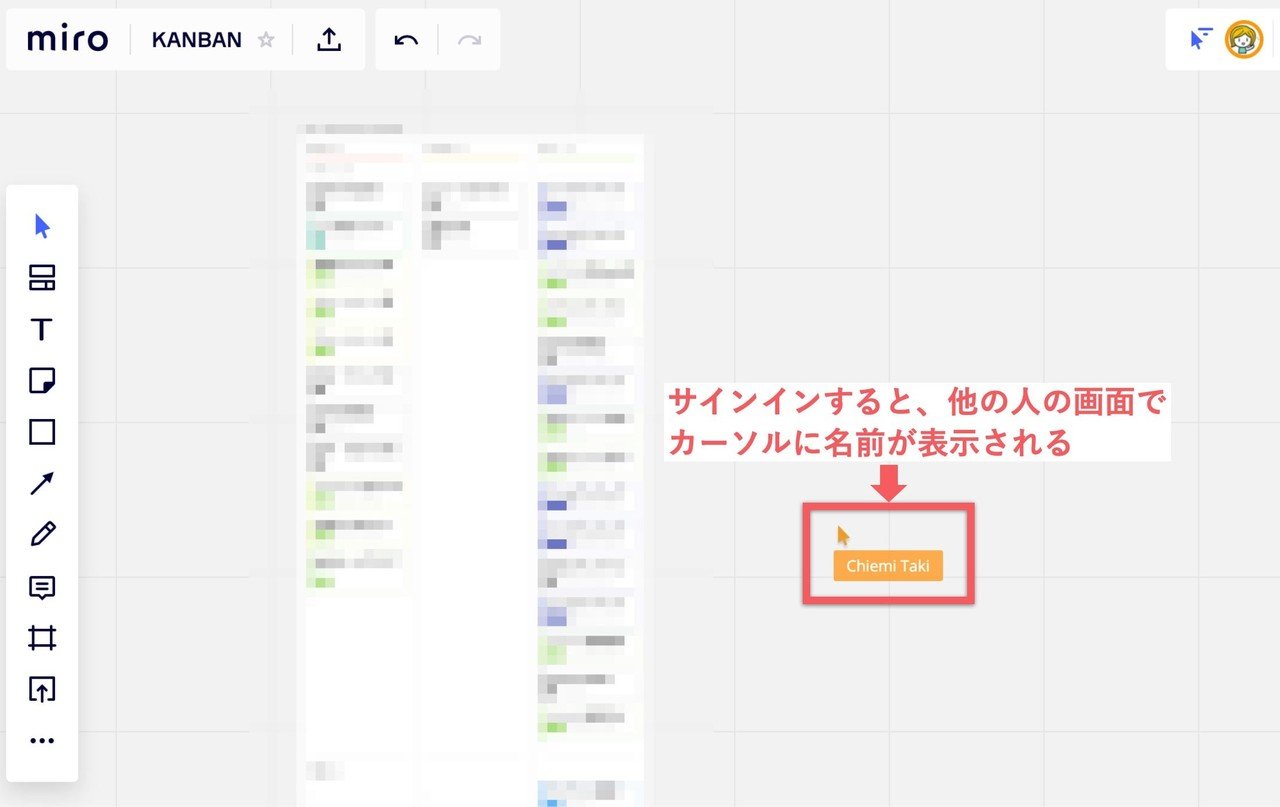
Task: Open the account menu via the avatar
Action: (1243, 39)
